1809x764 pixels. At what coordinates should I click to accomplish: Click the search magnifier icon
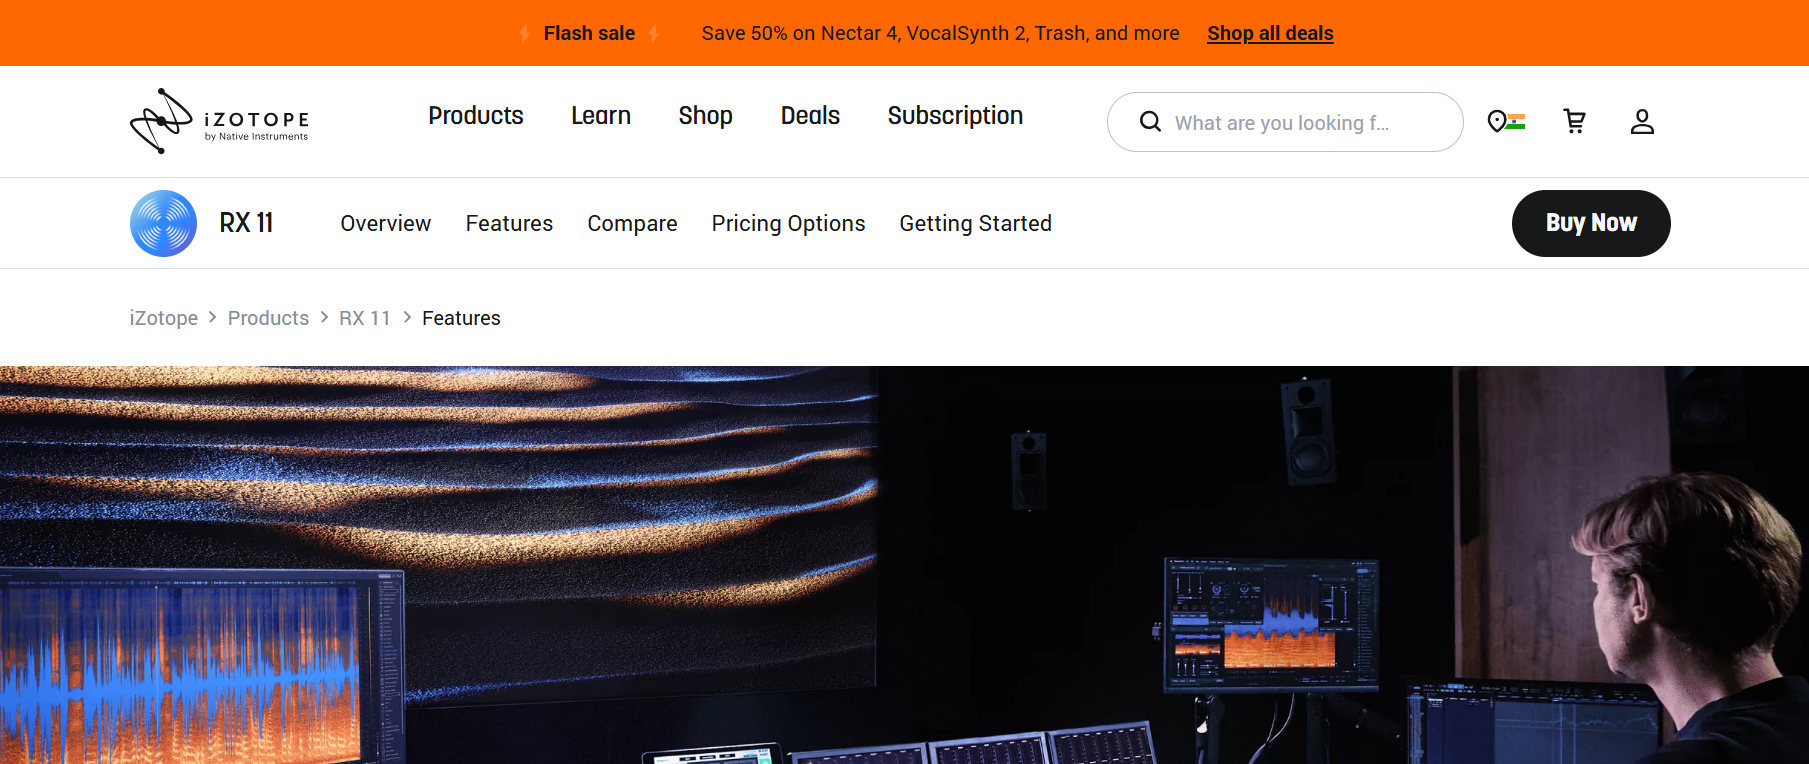coord(1150,122)
